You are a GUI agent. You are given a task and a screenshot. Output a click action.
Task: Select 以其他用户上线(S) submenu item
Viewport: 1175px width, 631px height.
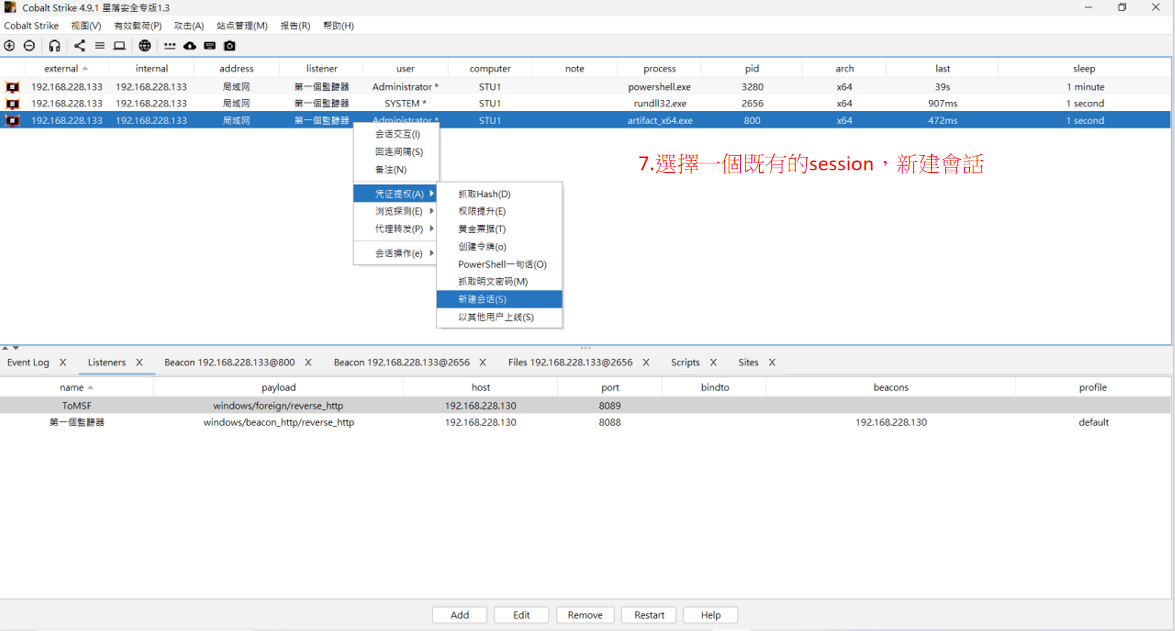499,317
